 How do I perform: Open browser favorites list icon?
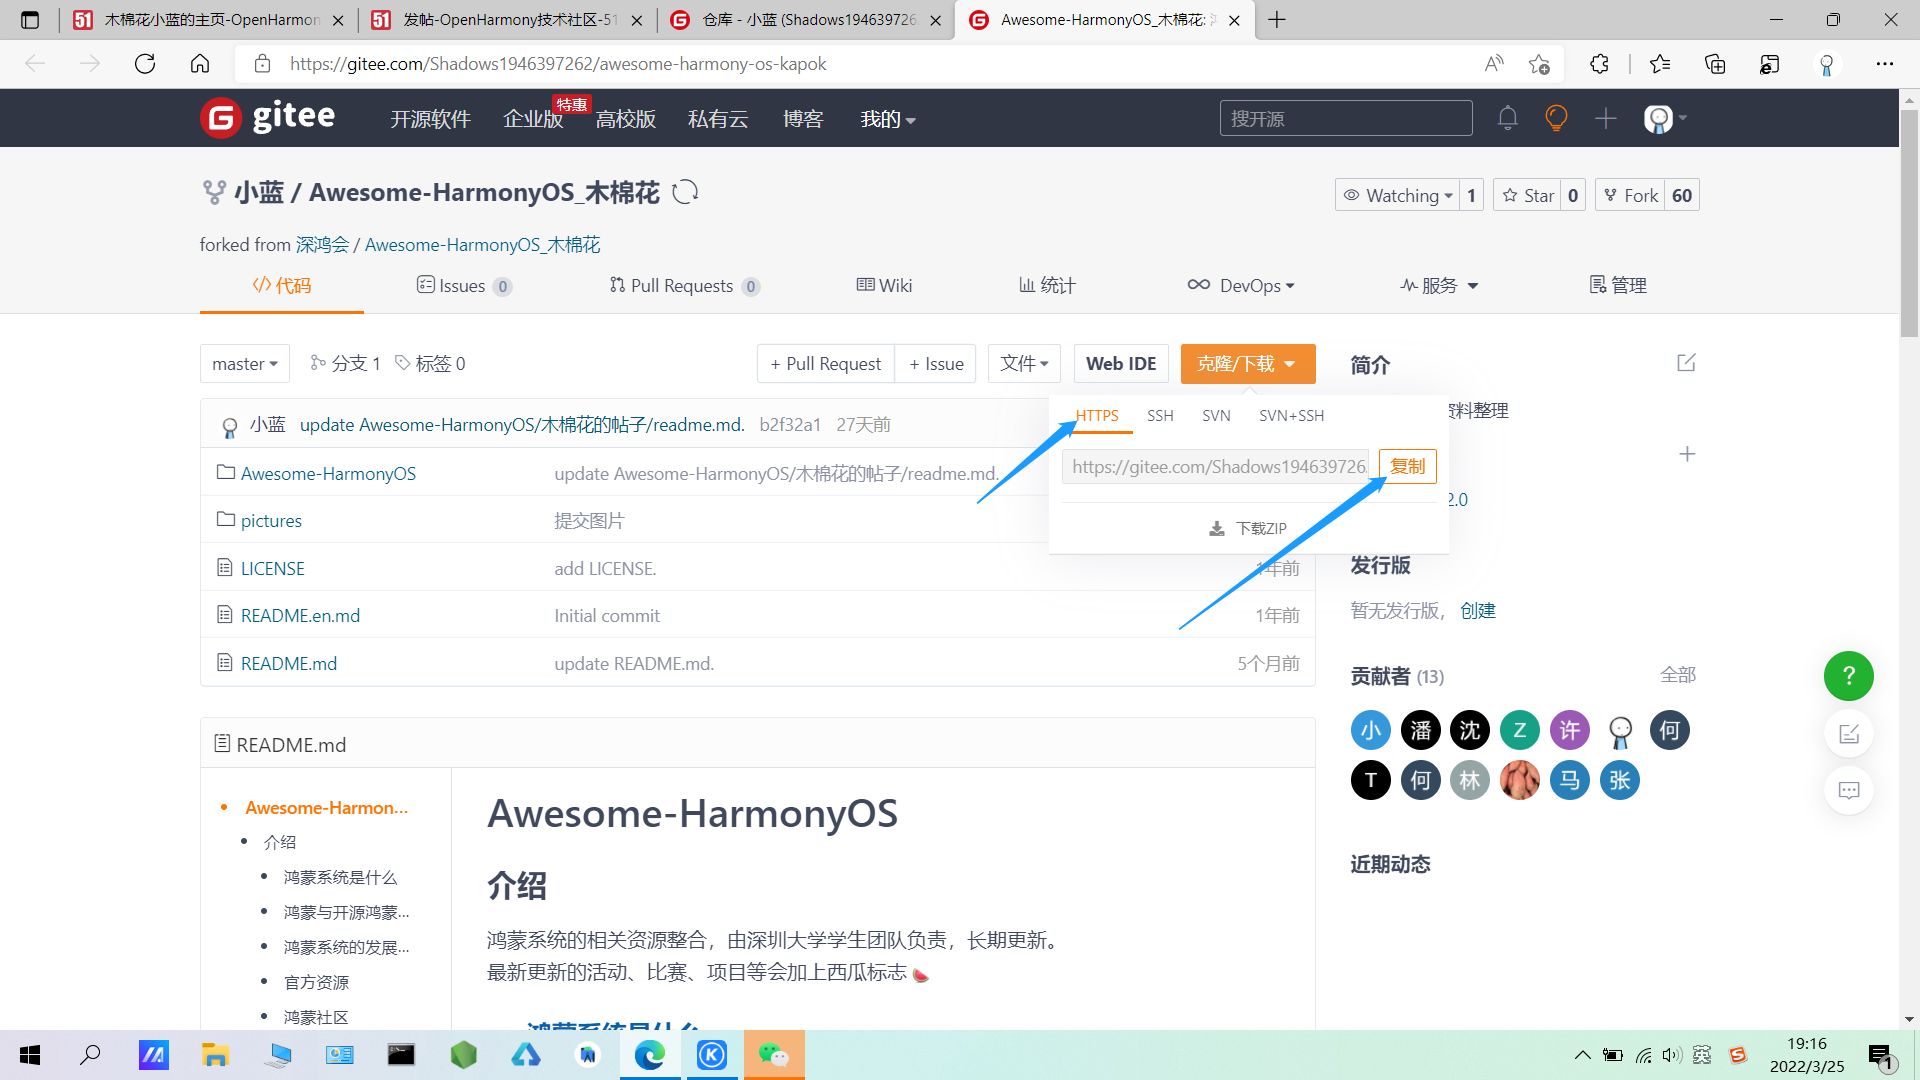point(1660,64)
